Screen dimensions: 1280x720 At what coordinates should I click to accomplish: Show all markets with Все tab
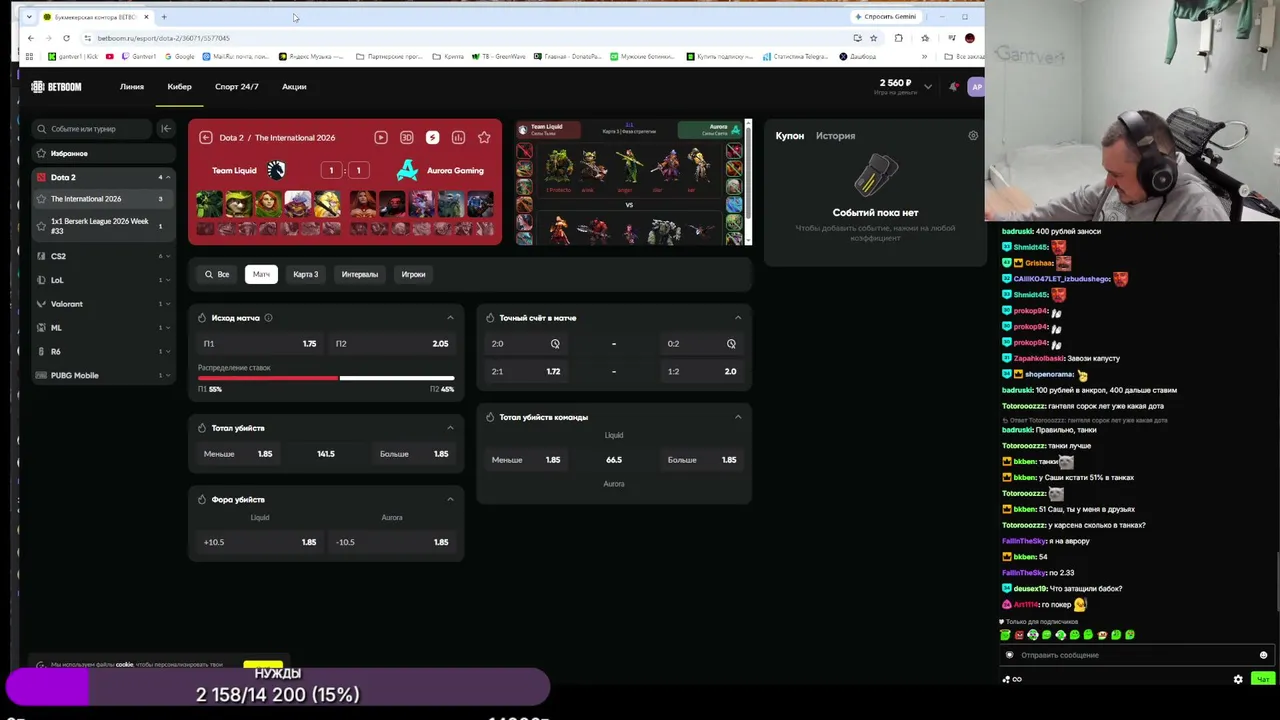click(217, 274)
